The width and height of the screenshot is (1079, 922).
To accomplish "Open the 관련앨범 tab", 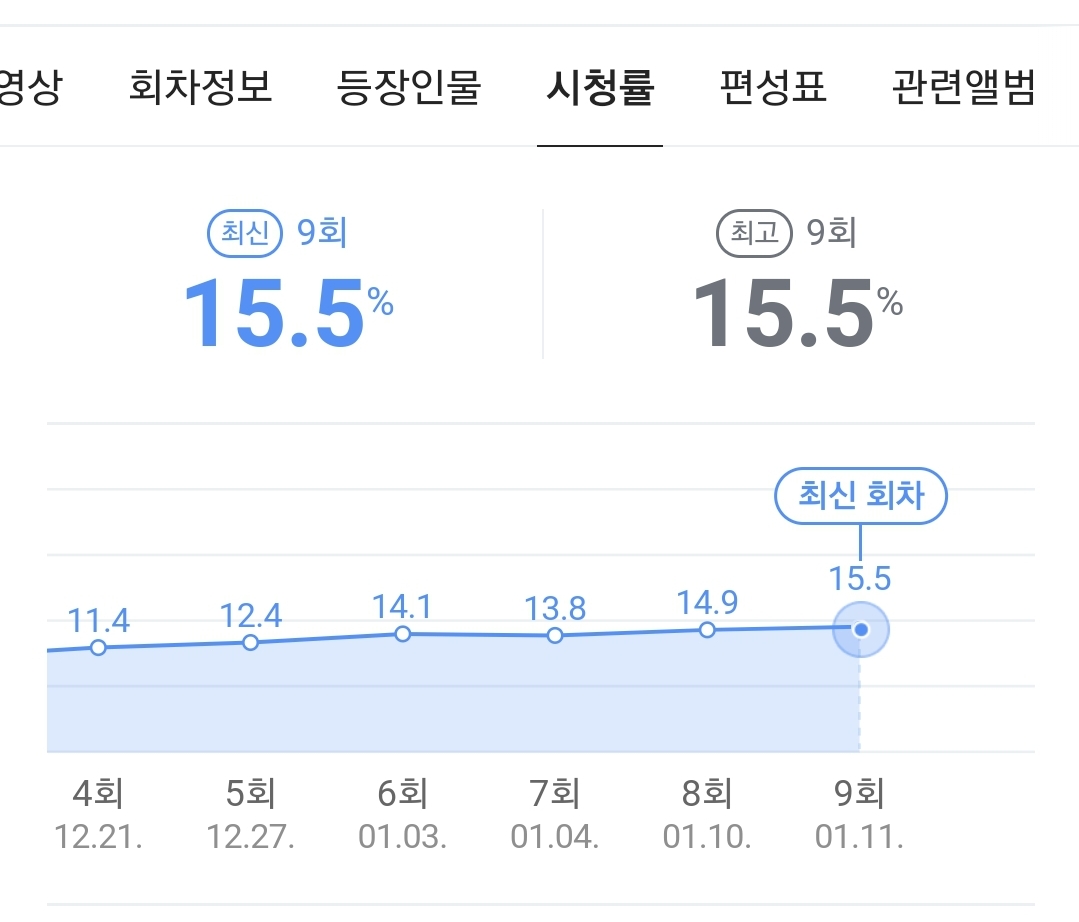I will 963,88.
